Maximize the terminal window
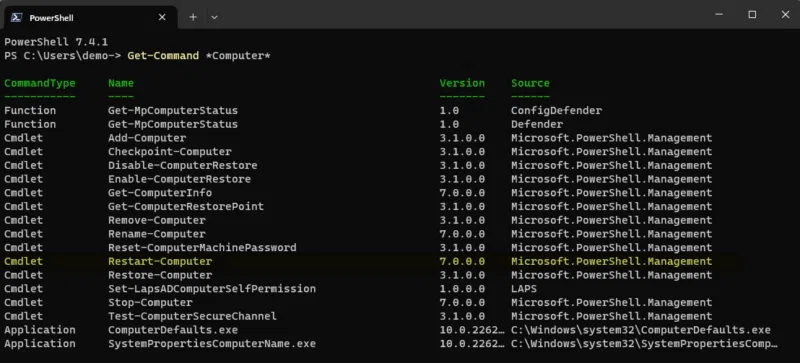 click(752, 15)
